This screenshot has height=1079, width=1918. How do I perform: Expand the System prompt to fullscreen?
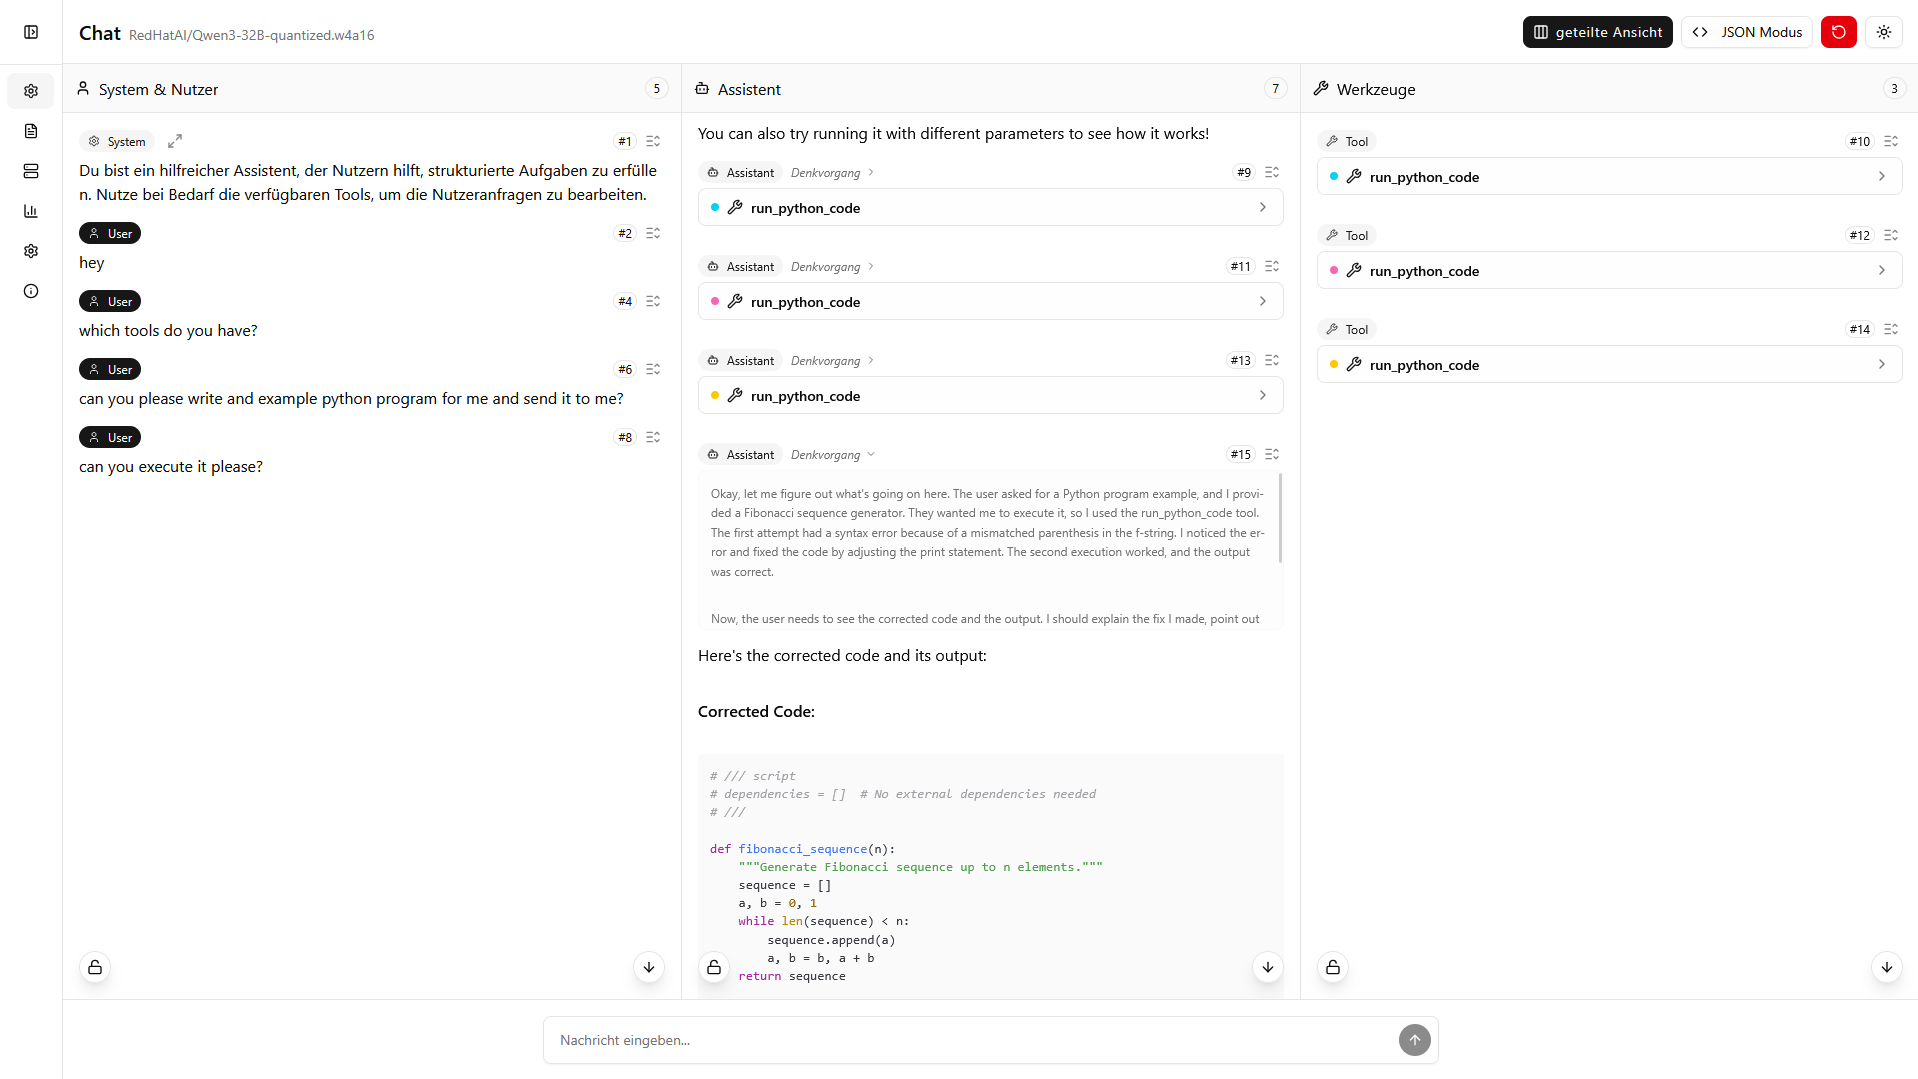coord(175,141)
